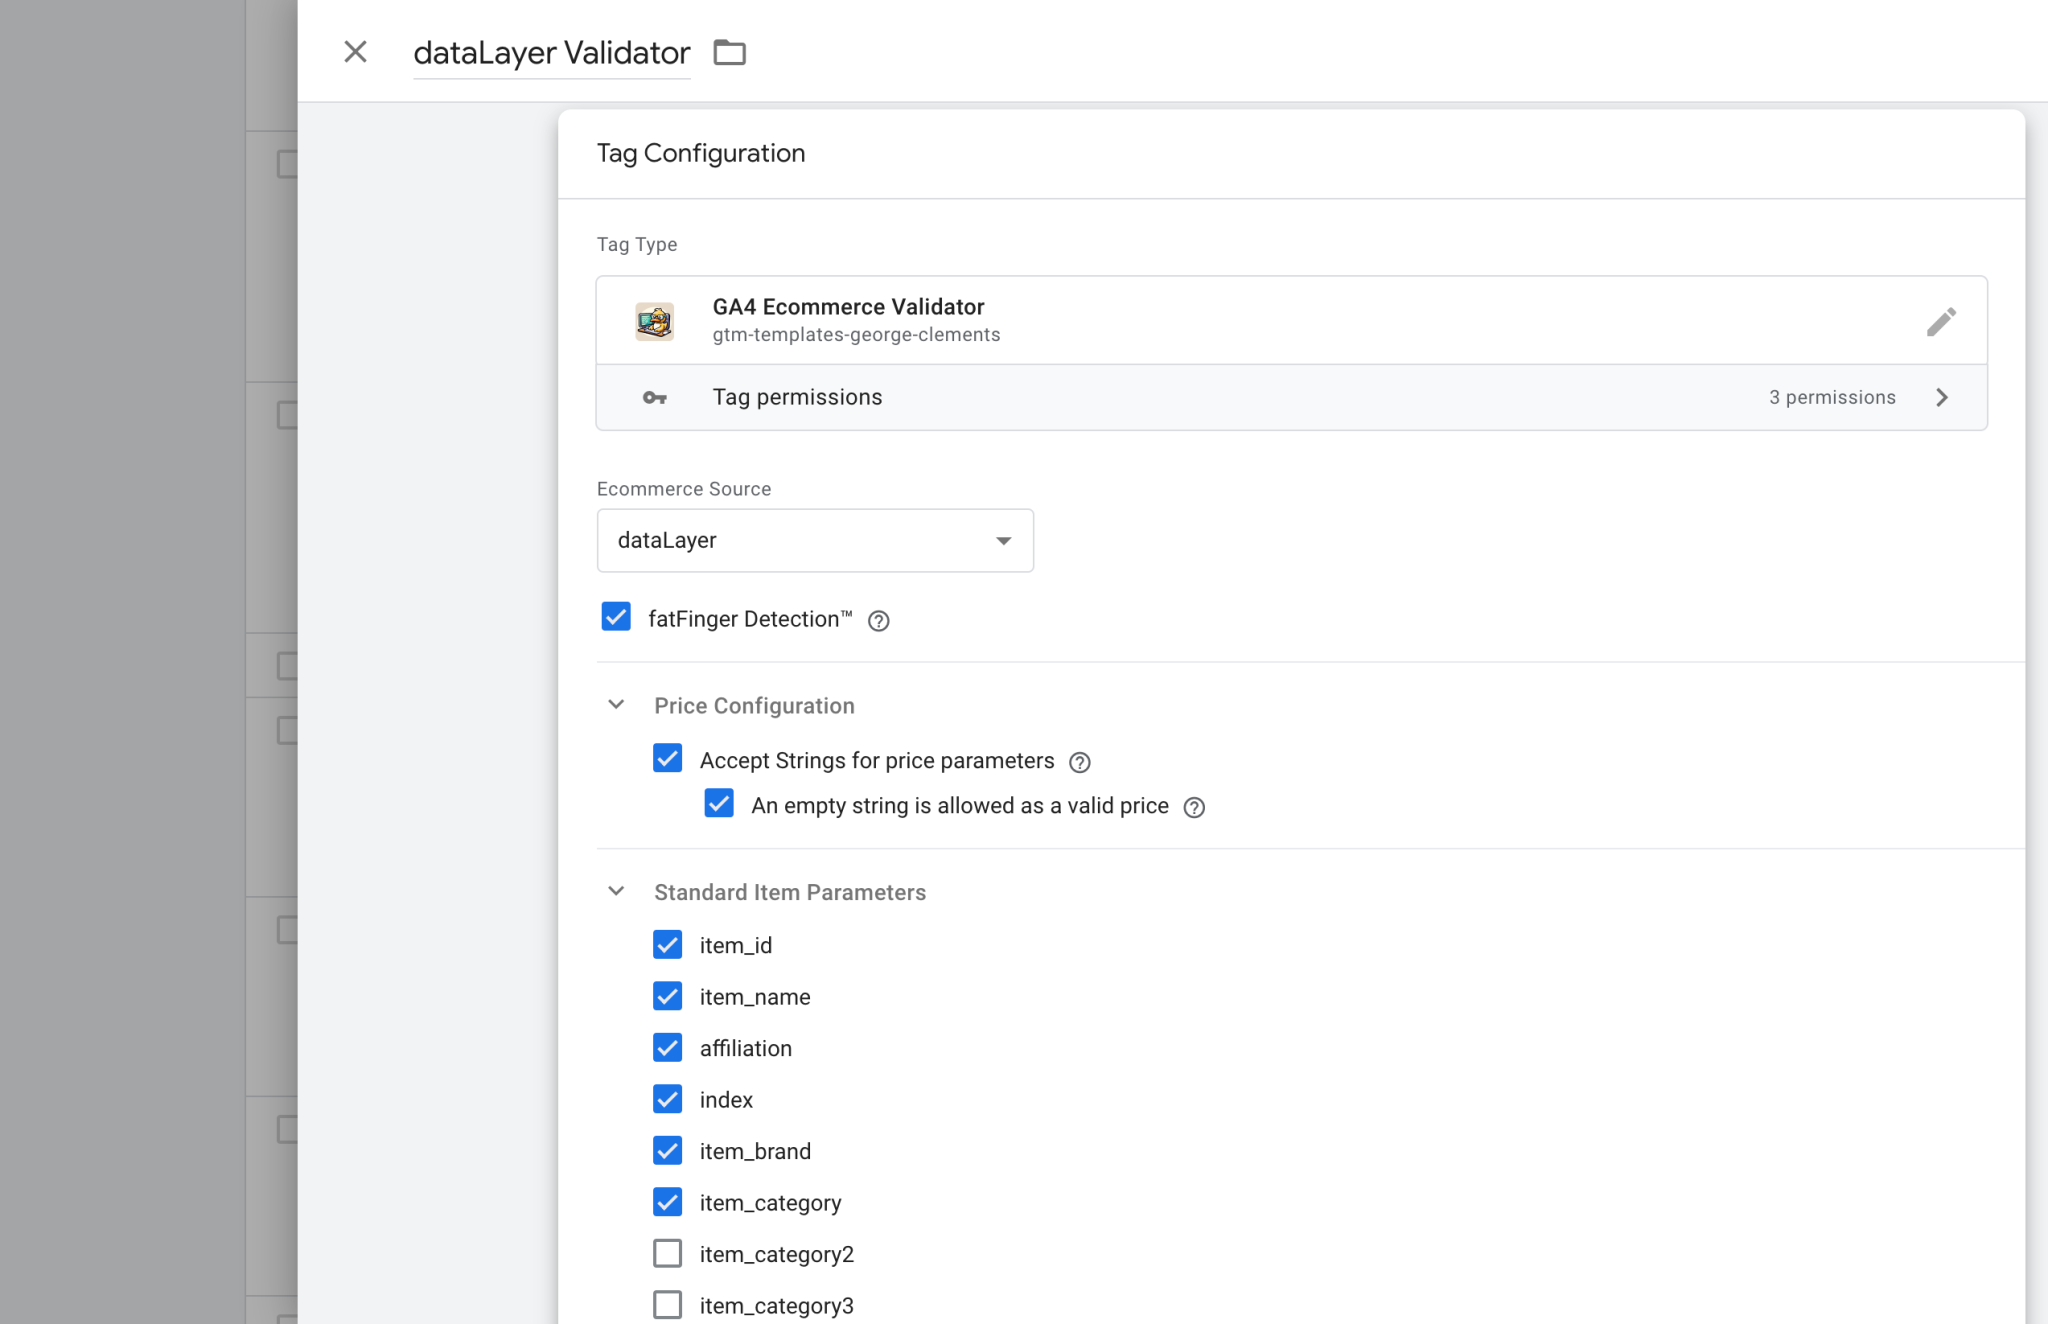Click the close X to exit the tag editor
Viewport: 2048px width, 1324px height.
355,51
